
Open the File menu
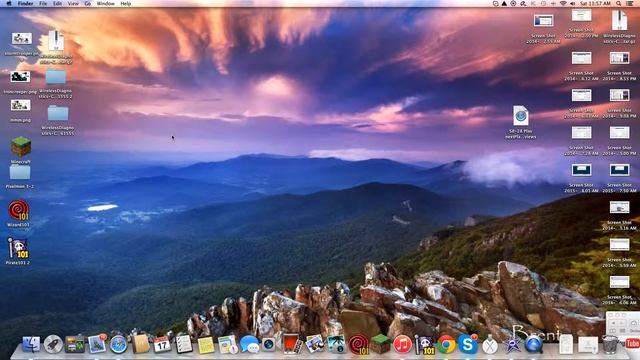tap(43, 3)
